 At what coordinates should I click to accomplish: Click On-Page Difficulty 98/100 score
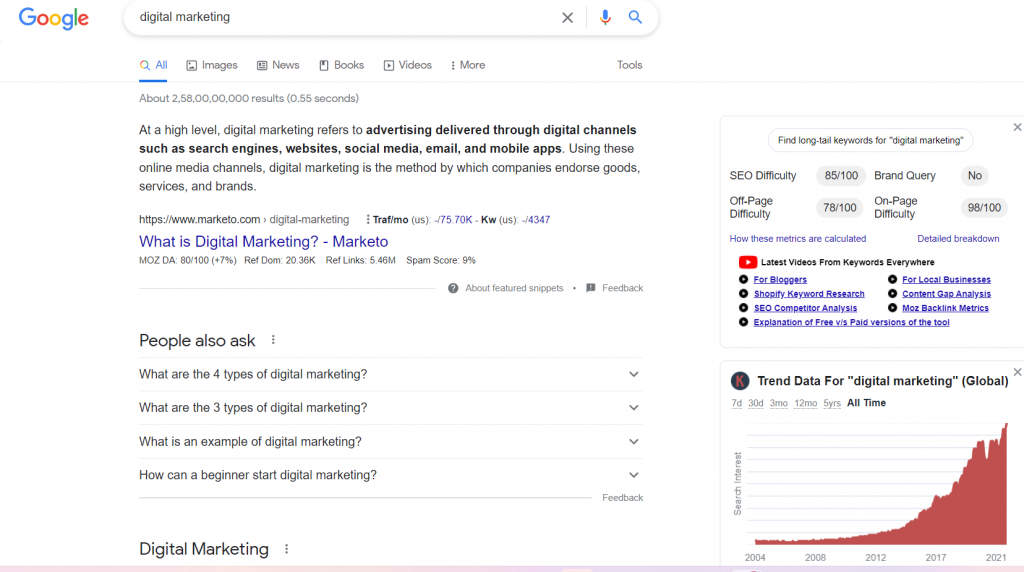(x=984, y=208)
